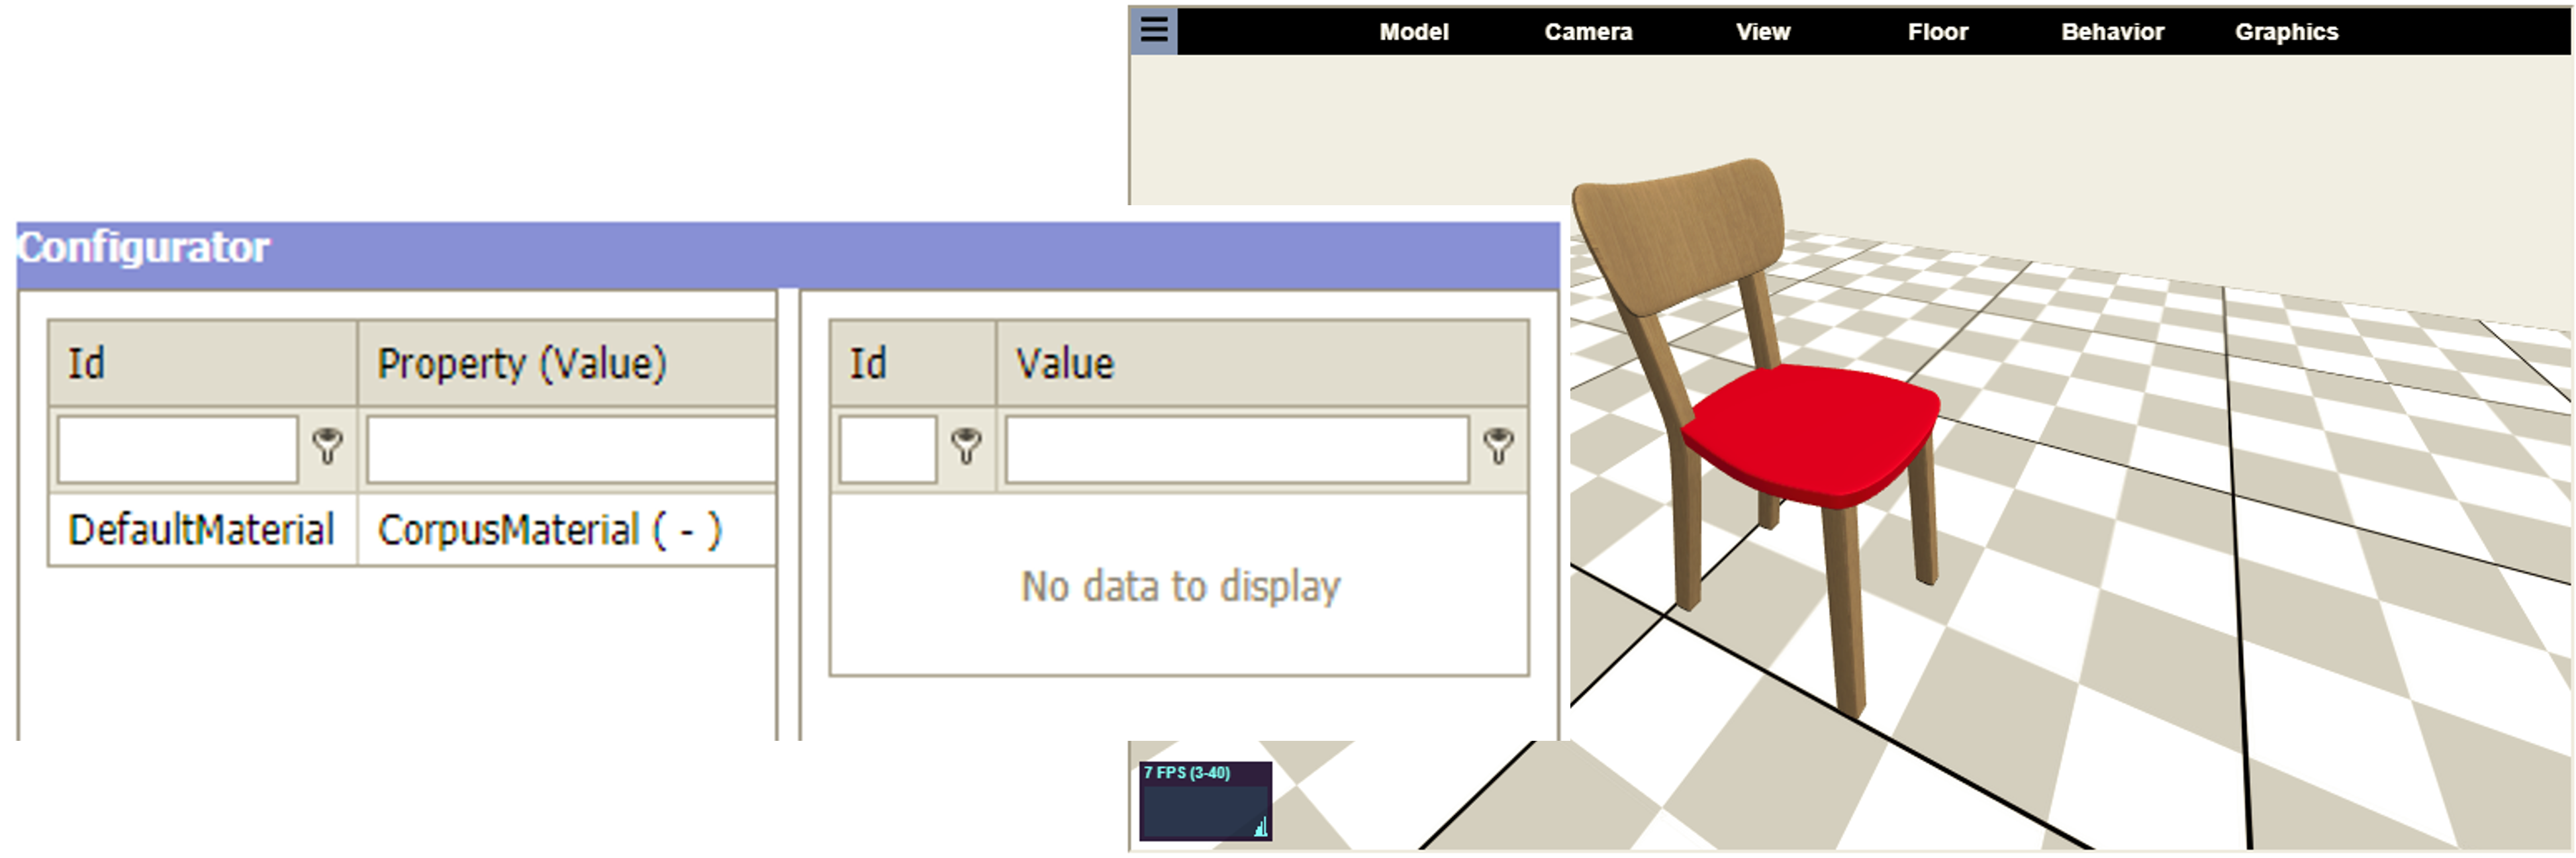Screen dimensions: 2576x858
Task: Click the red chair seat in viewport
Action: pyautogui.click(x=1810, y=430)
